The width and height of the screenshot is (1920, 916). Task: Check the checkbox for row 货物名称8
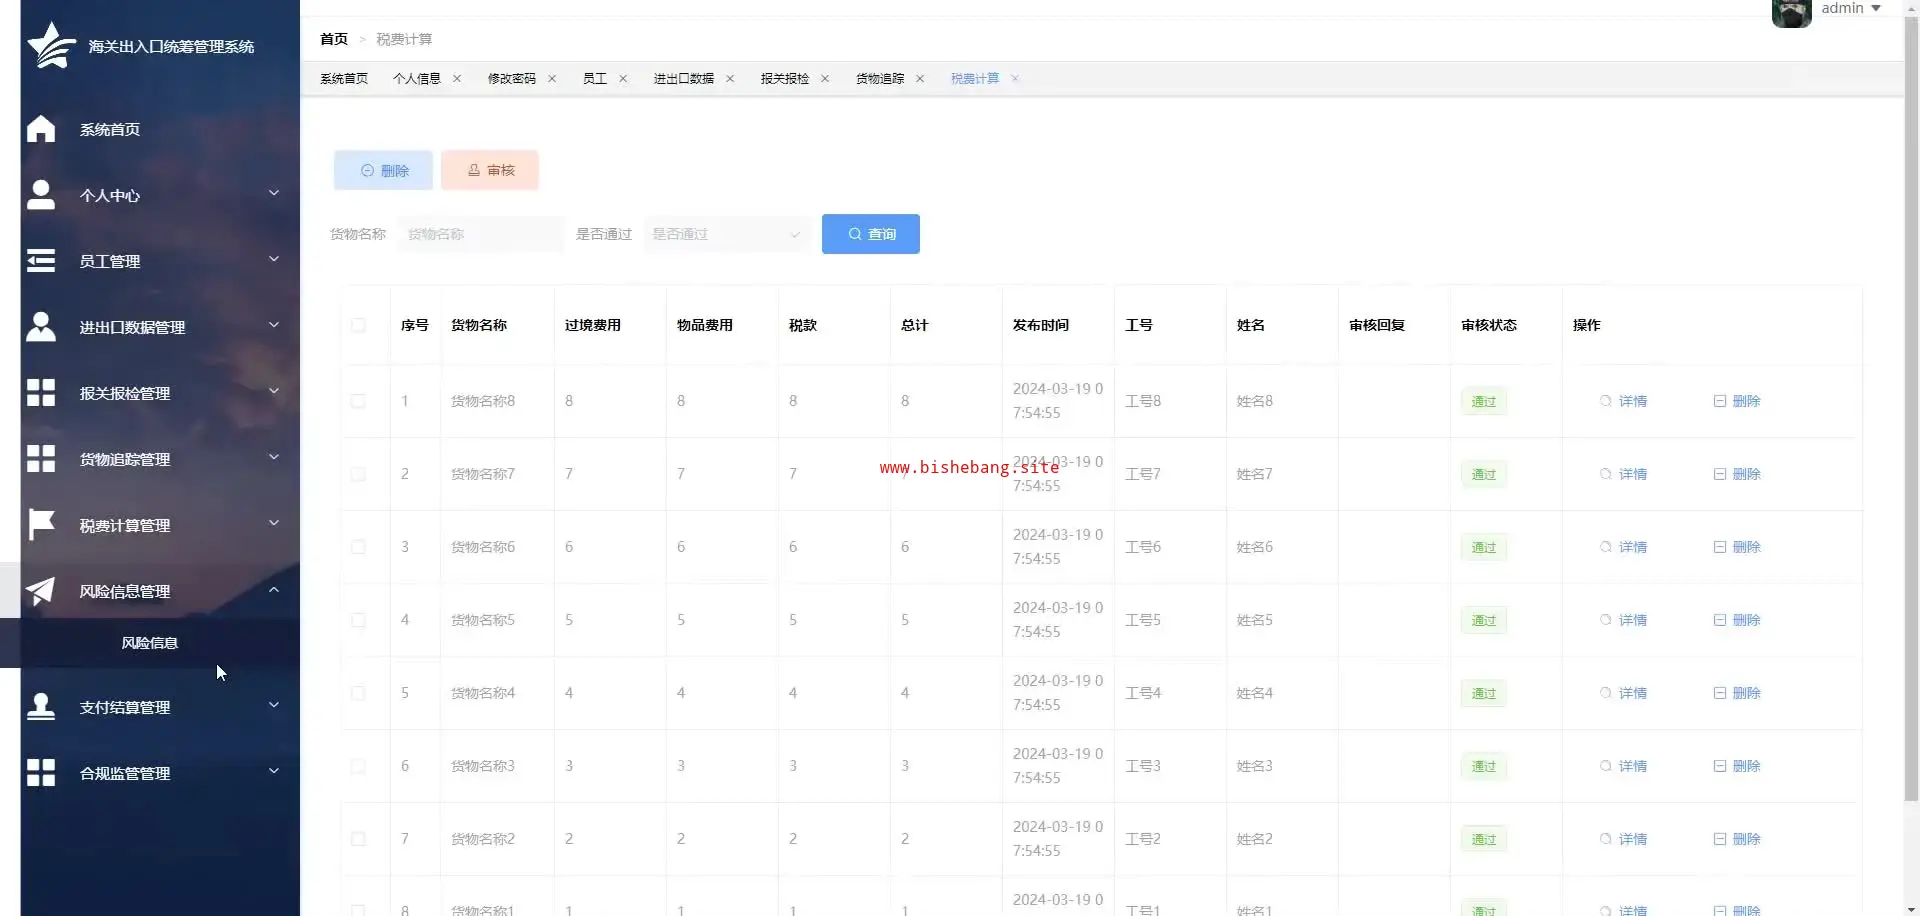358,401
